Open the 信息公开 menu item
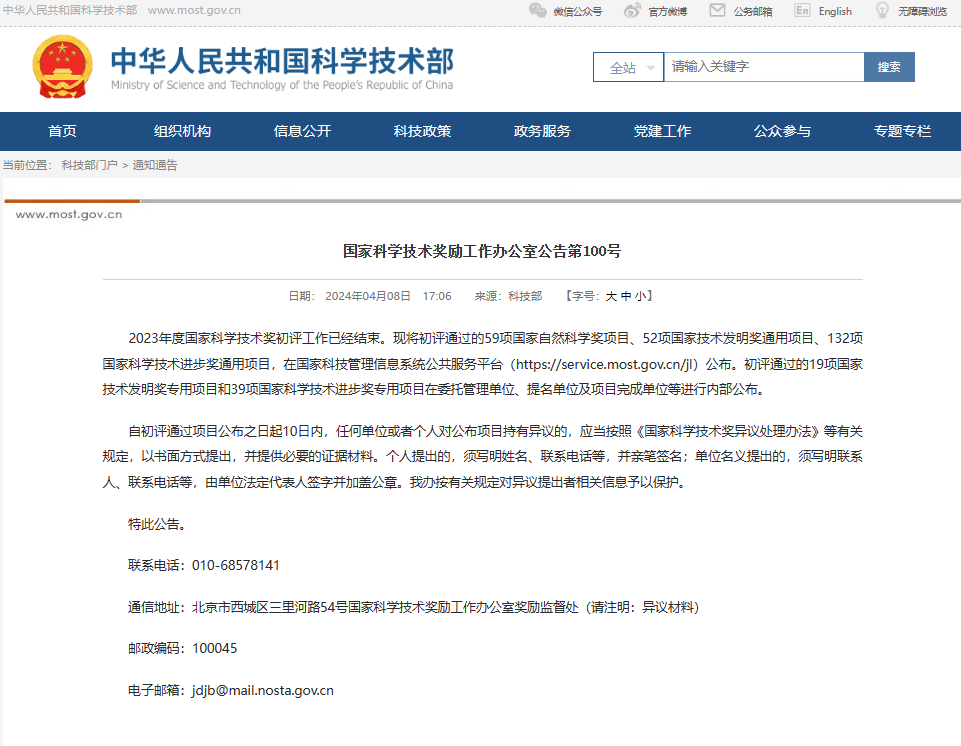 click(x=302, y=131)
